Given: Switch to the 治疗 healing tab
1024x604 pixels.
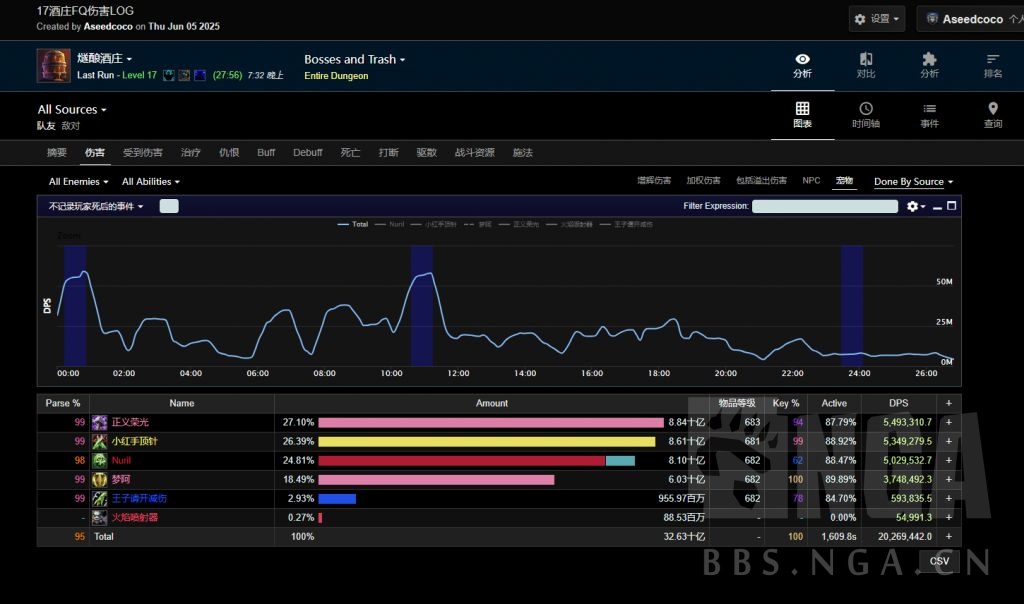Looking at the screenshot, I should (190, 153).
